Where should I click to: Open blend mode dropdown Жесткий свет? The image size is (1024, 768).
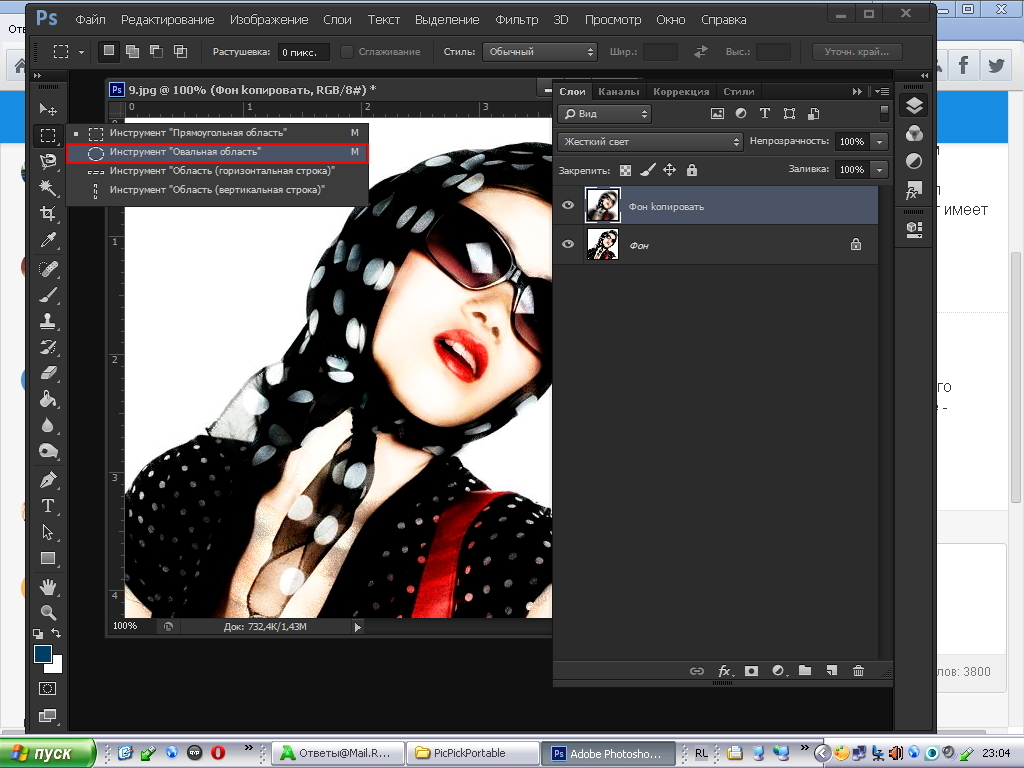(650, 142)
